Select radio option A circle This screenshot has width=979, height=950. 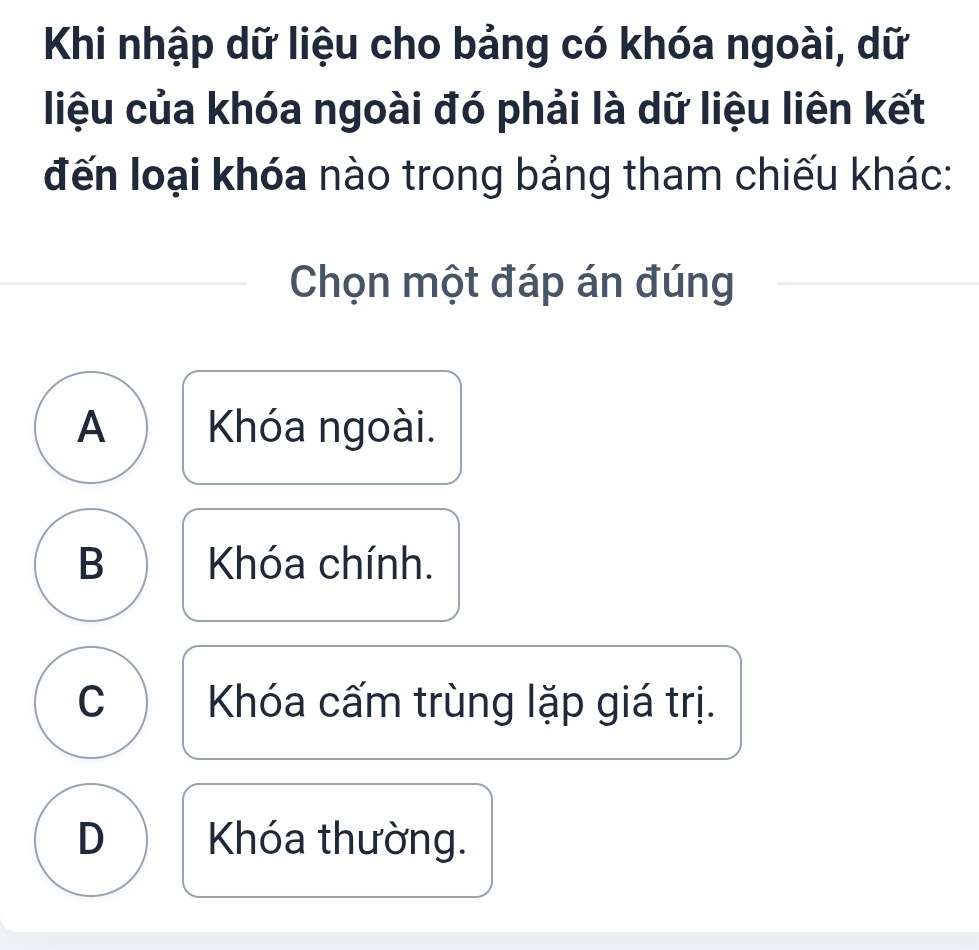coord(91,427)
